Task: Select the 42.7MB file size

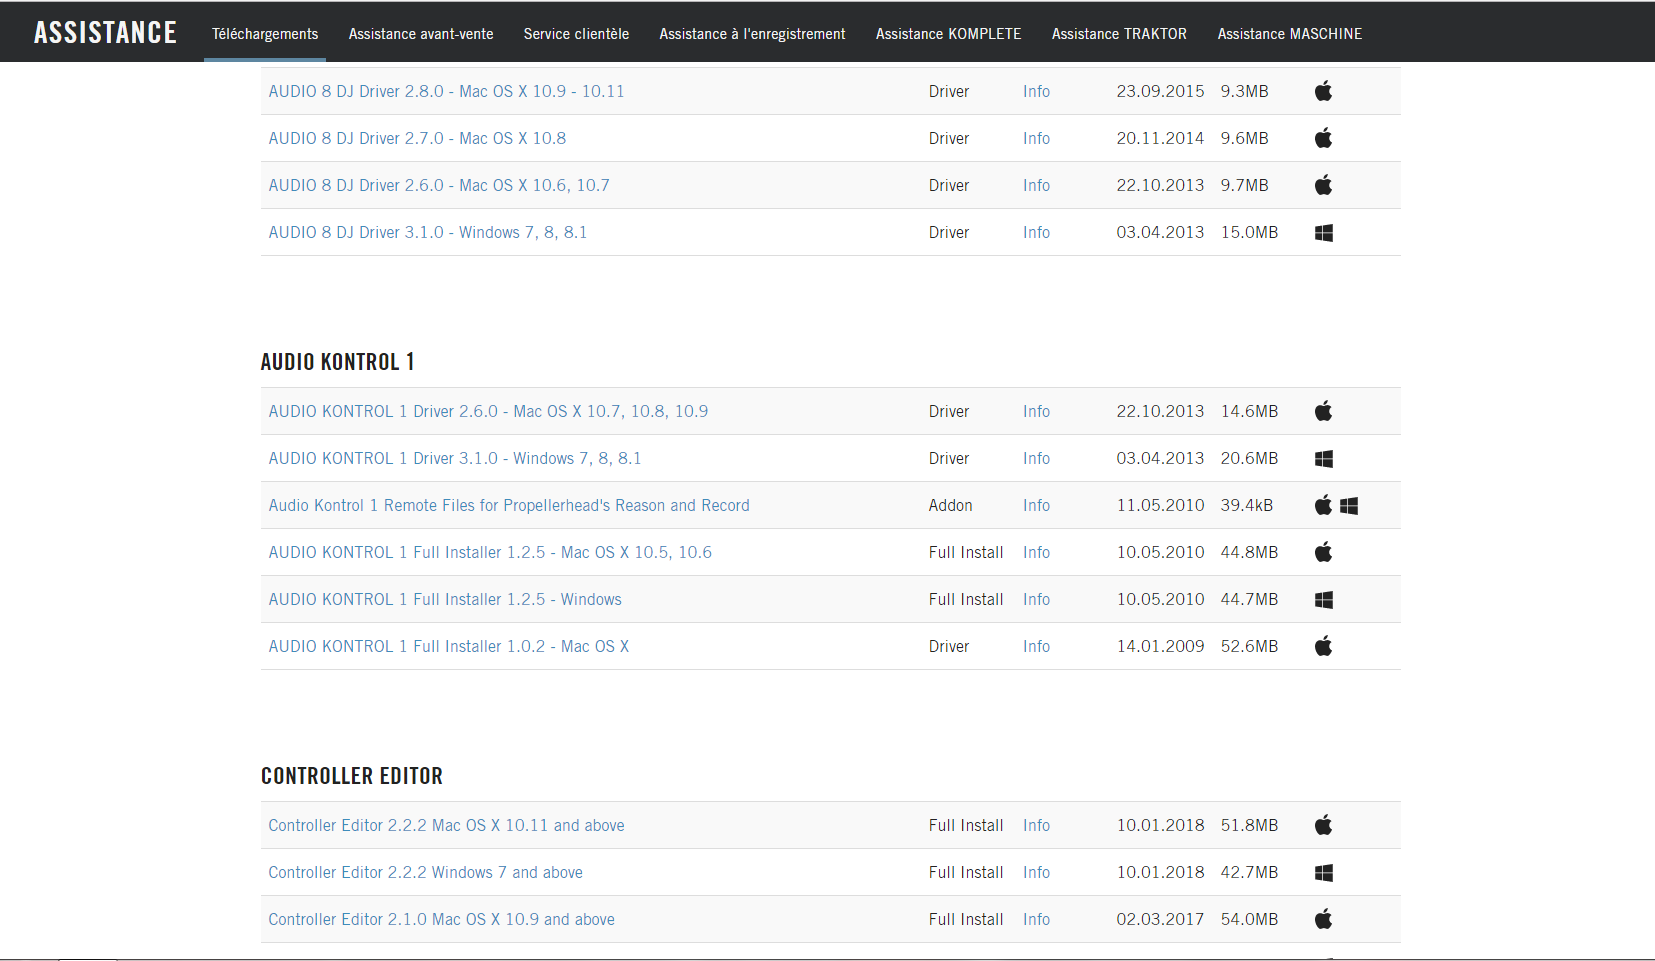Action: (x=1249, y=872)
